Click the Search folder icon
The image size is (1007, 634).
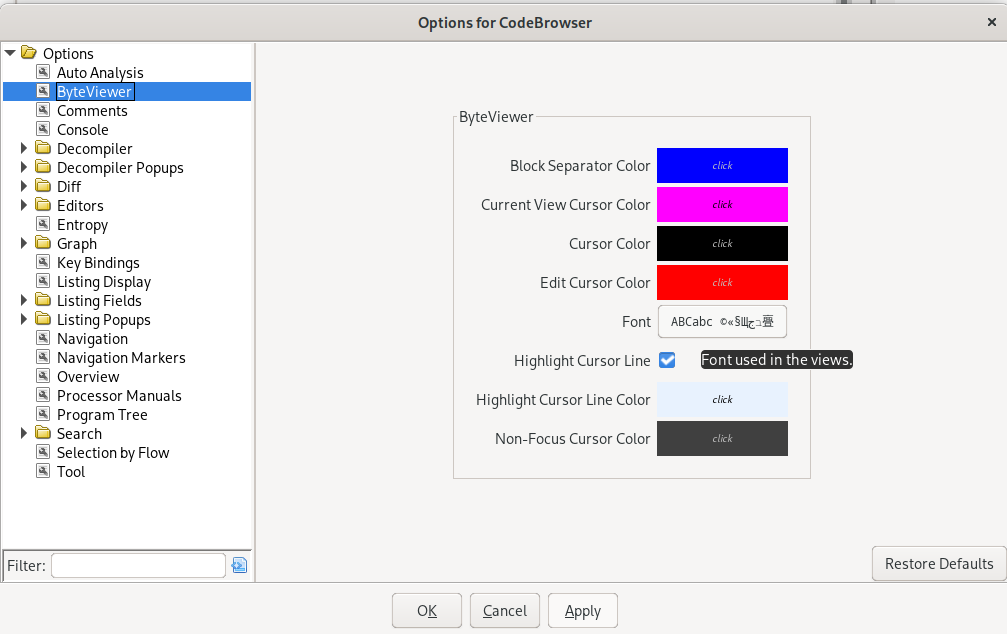point(43,433)
